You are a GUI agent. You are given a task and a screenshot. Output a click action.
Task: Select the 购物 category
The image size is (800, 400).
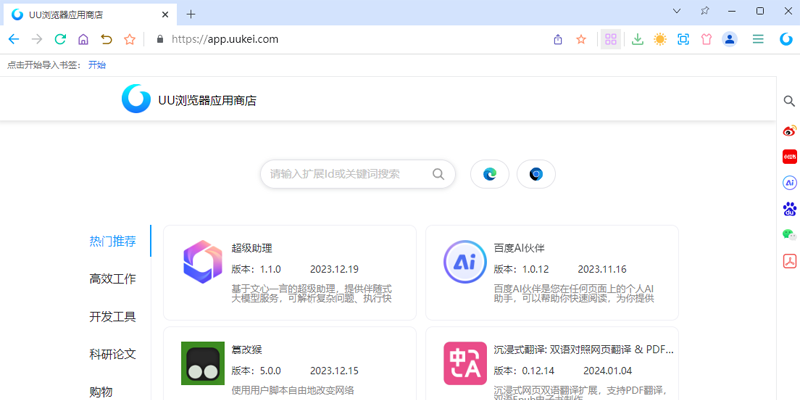click(x=101, y=392)
